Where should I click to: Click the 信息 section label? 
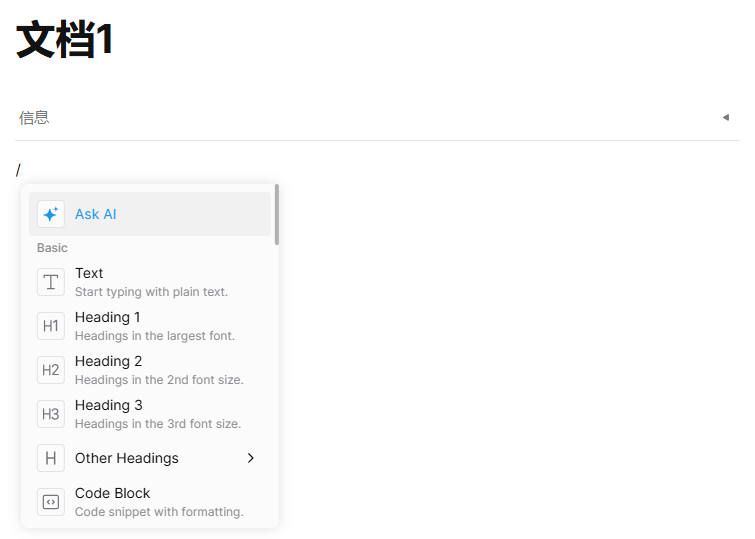(34, 118)
